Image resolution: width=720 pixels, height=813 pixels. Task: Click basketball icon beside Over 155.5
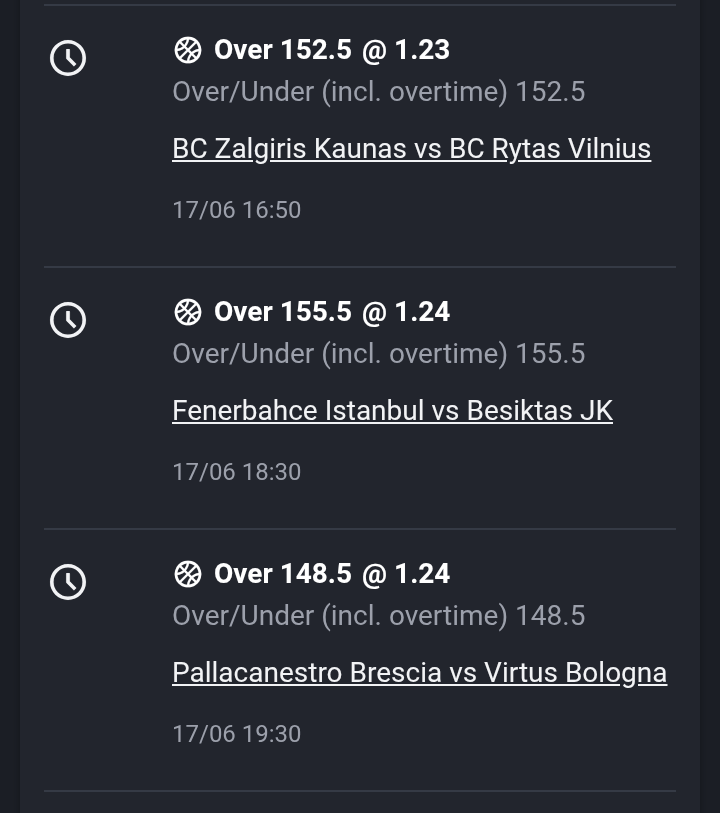188,312
